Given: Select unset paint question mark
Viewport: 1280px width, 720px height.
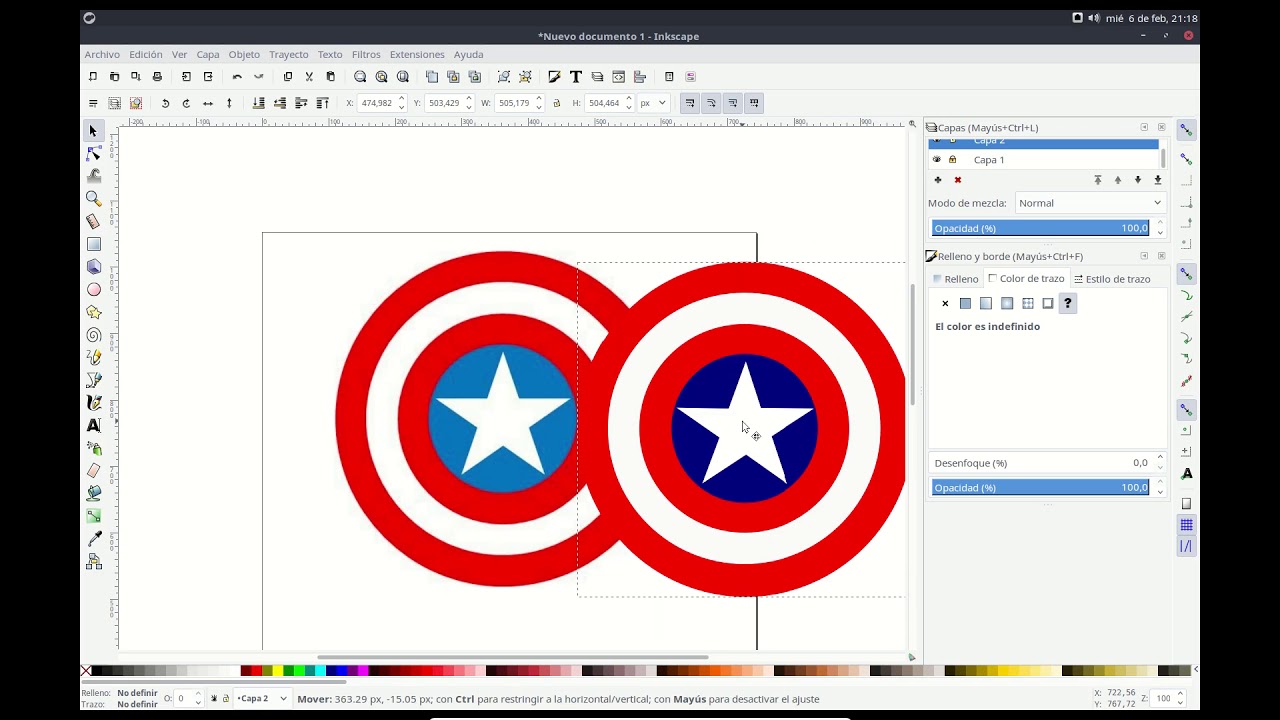Looking at the screenshot, I should tap(1068, 303).
